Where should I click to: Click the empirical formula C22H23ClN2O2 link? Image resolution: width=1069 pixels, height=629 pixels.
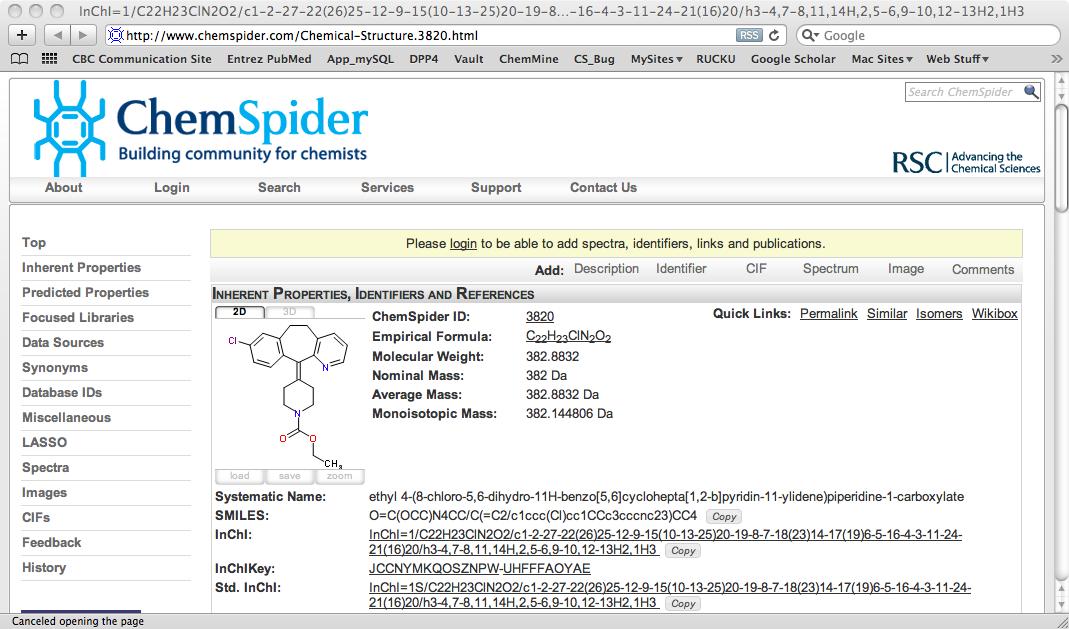pos(568,337)
